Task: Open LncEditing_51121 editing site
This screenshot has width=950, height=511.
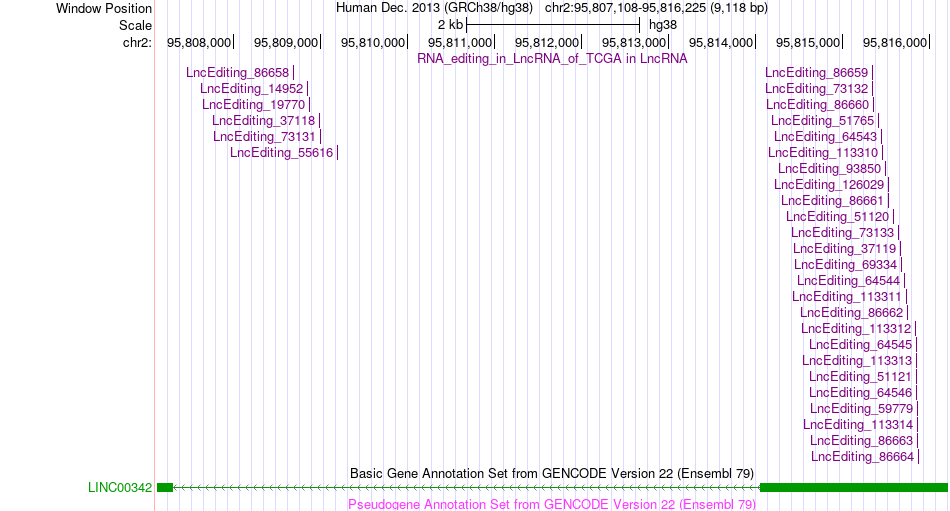Action: [861, 377]
